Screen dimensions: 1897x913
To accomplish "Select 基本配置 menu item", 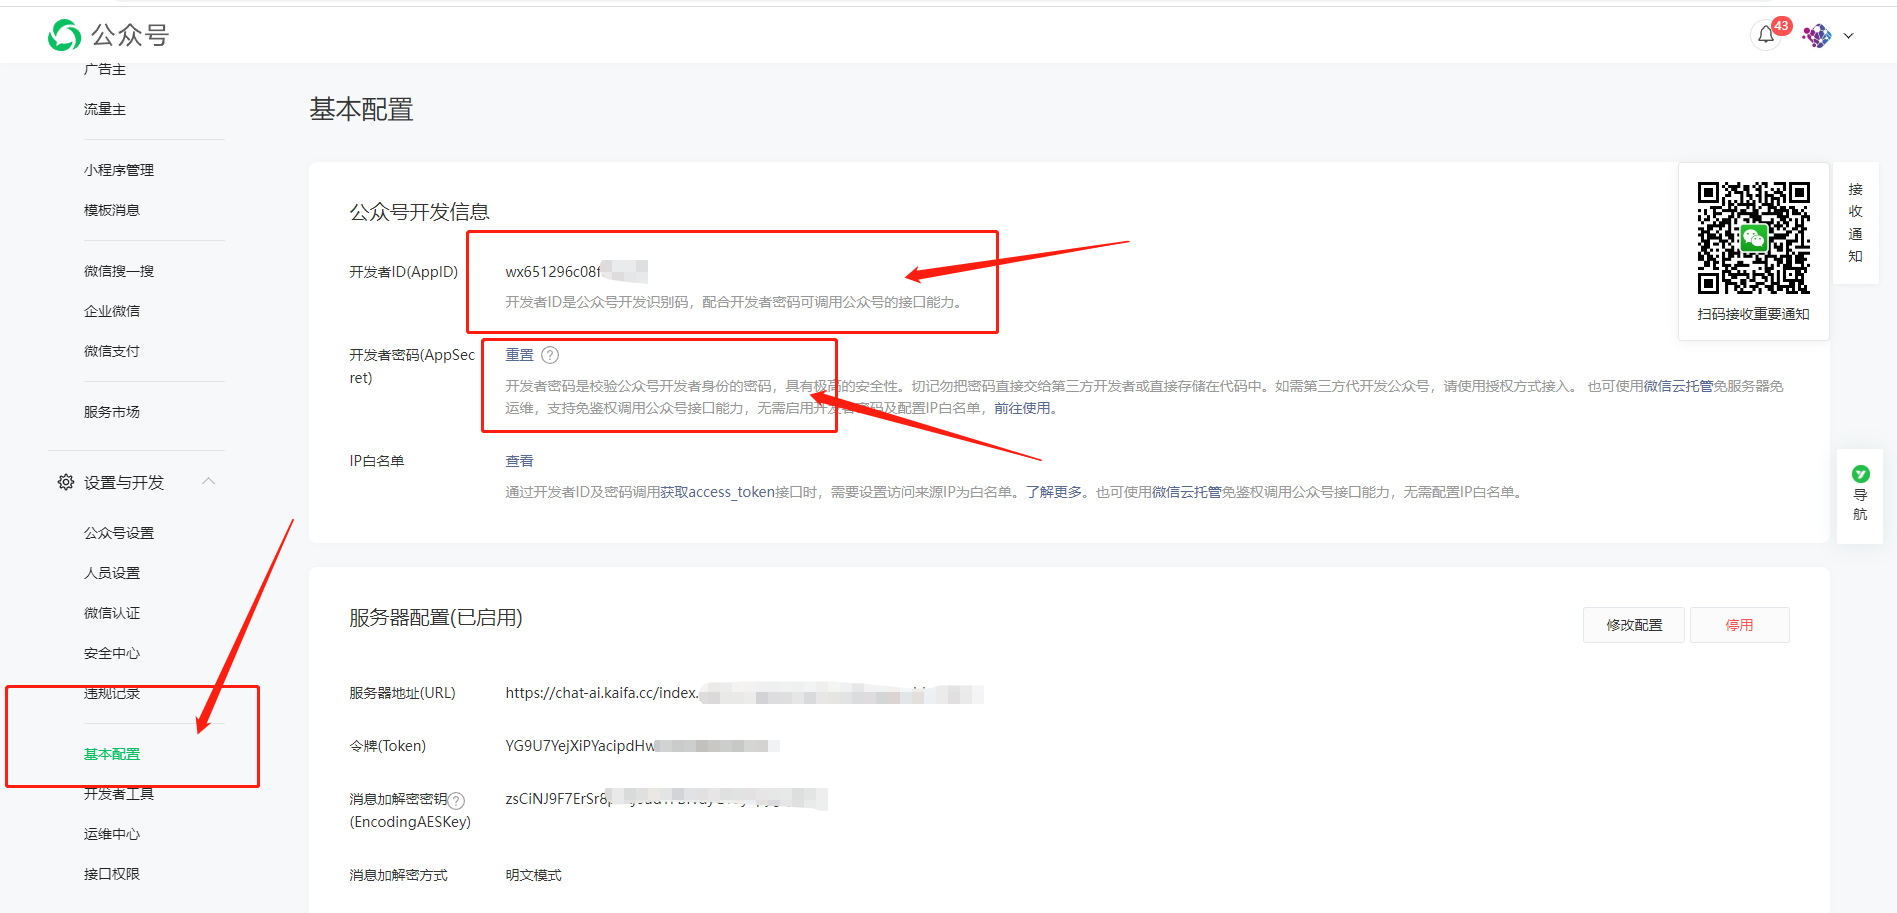I will [112, 754].
